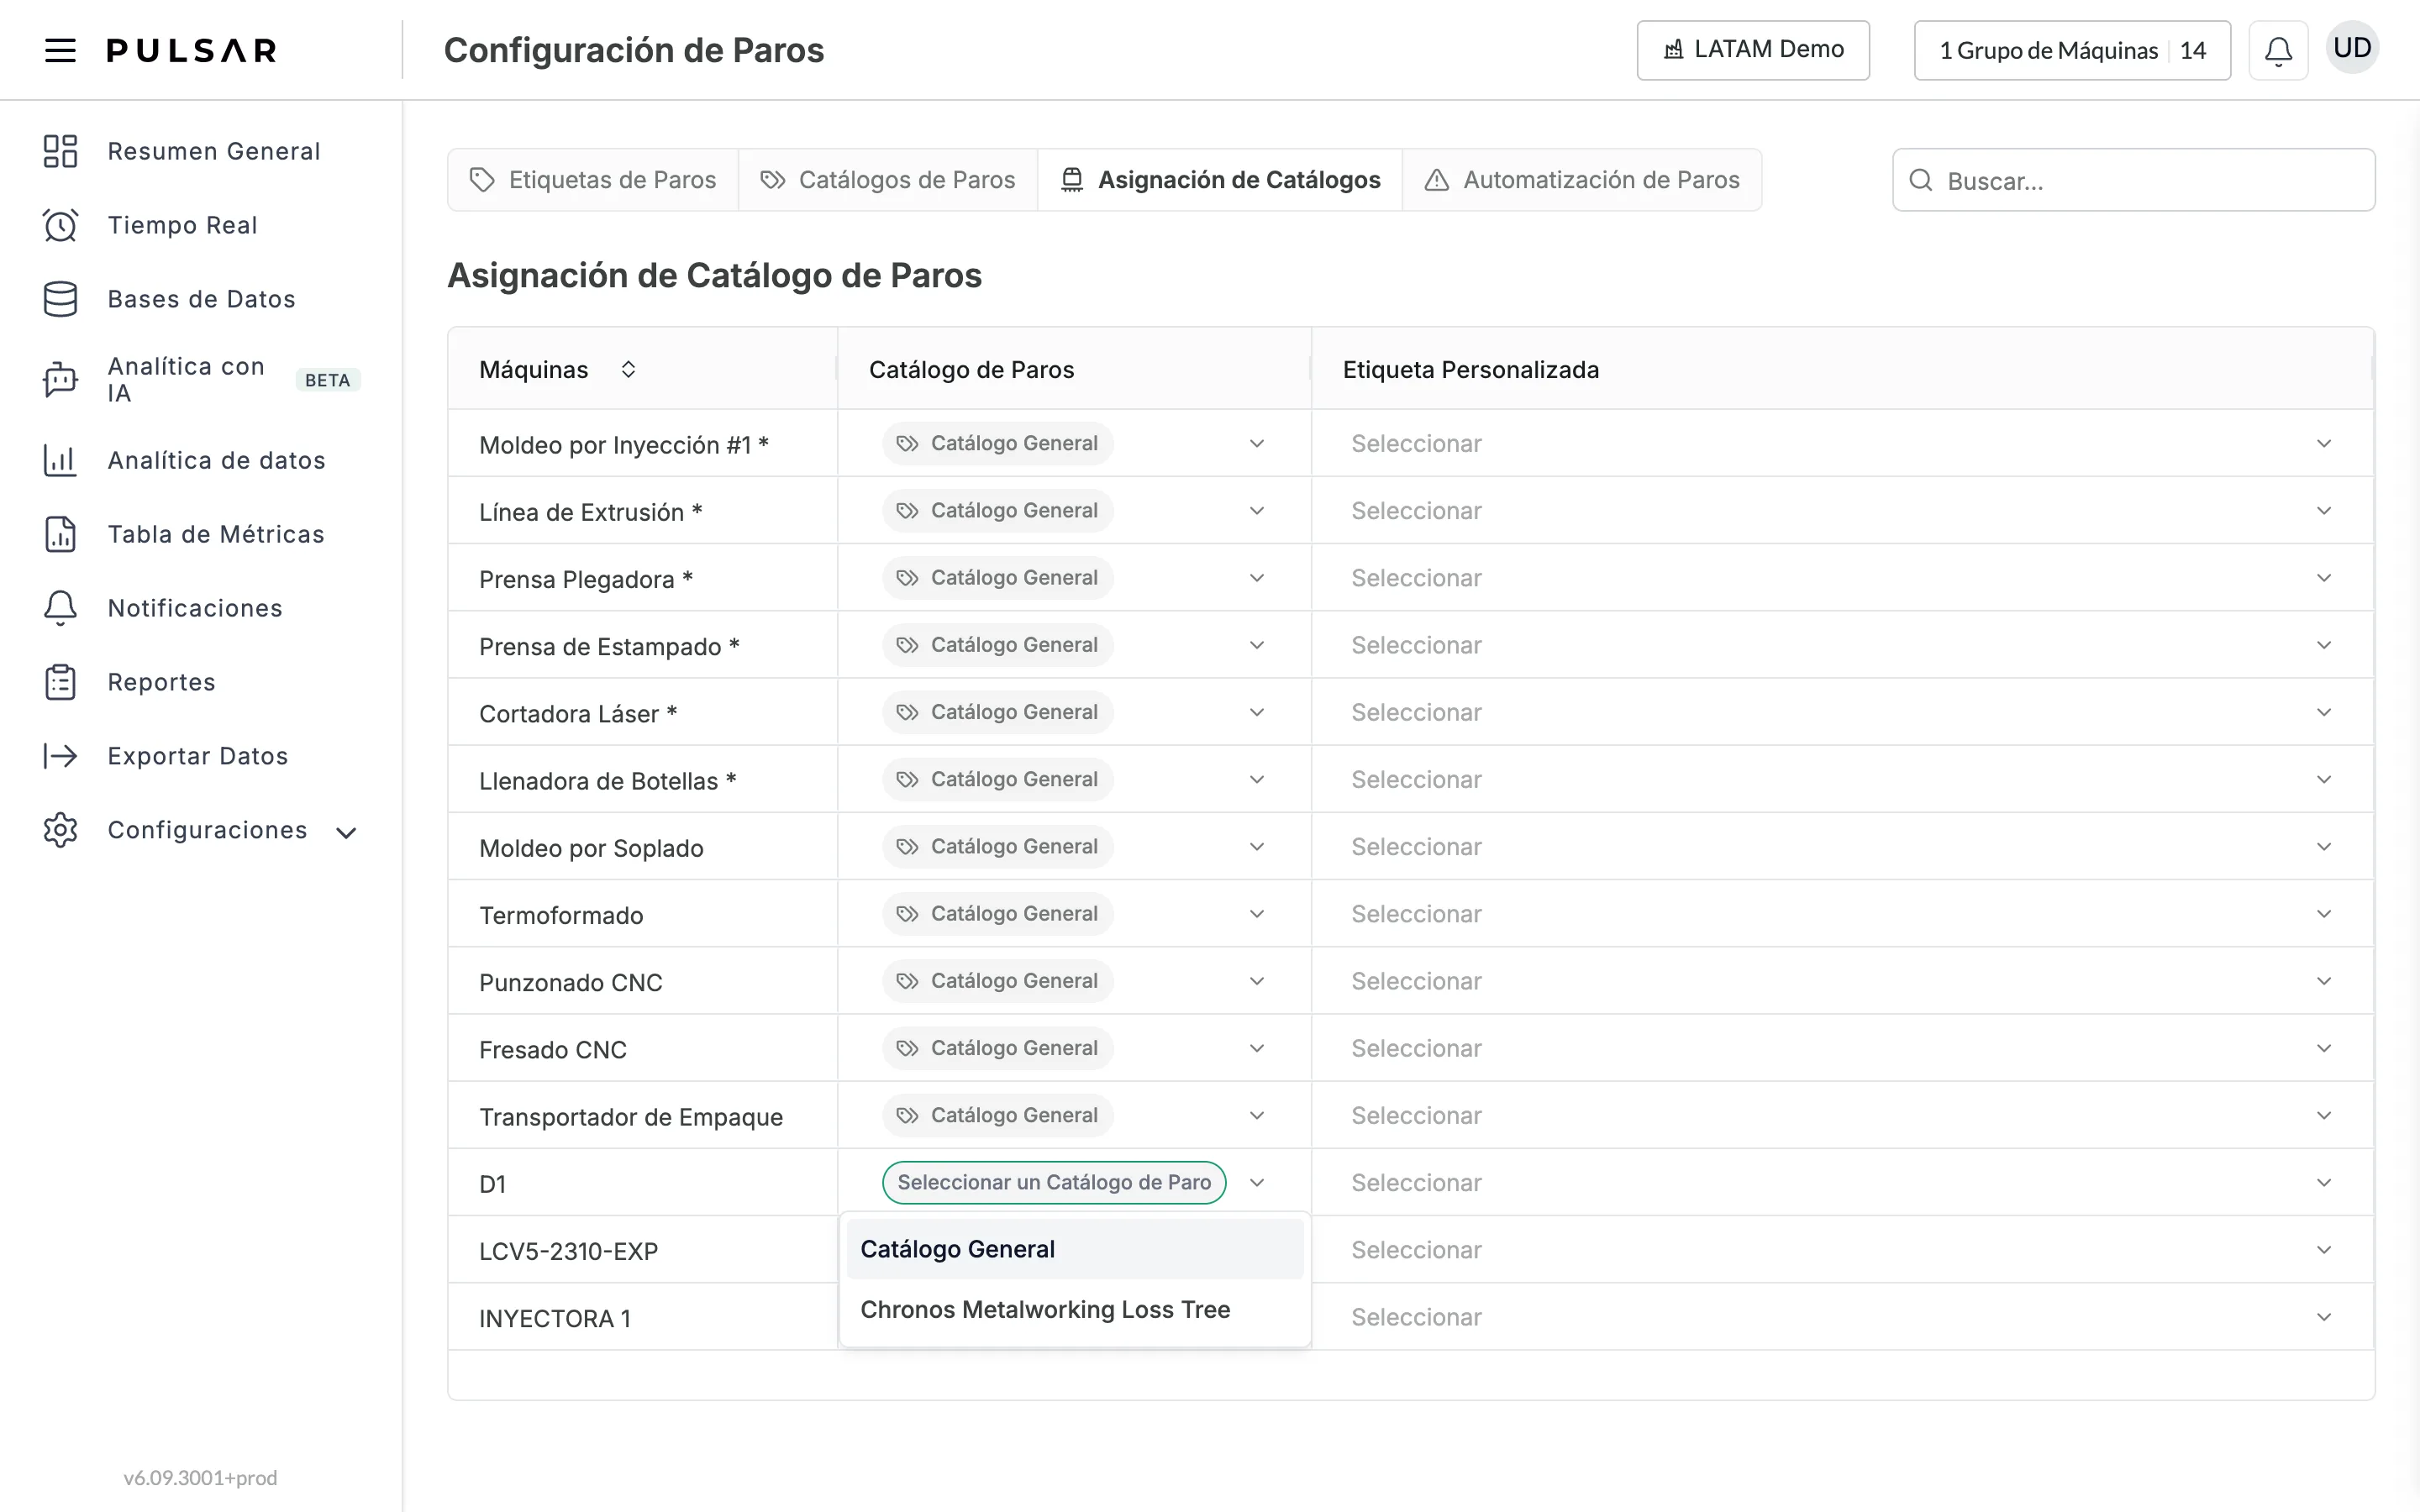This screenshot has width=2420, height=1512.
Task: Go to Exportar Datos page
Action: 198,756
